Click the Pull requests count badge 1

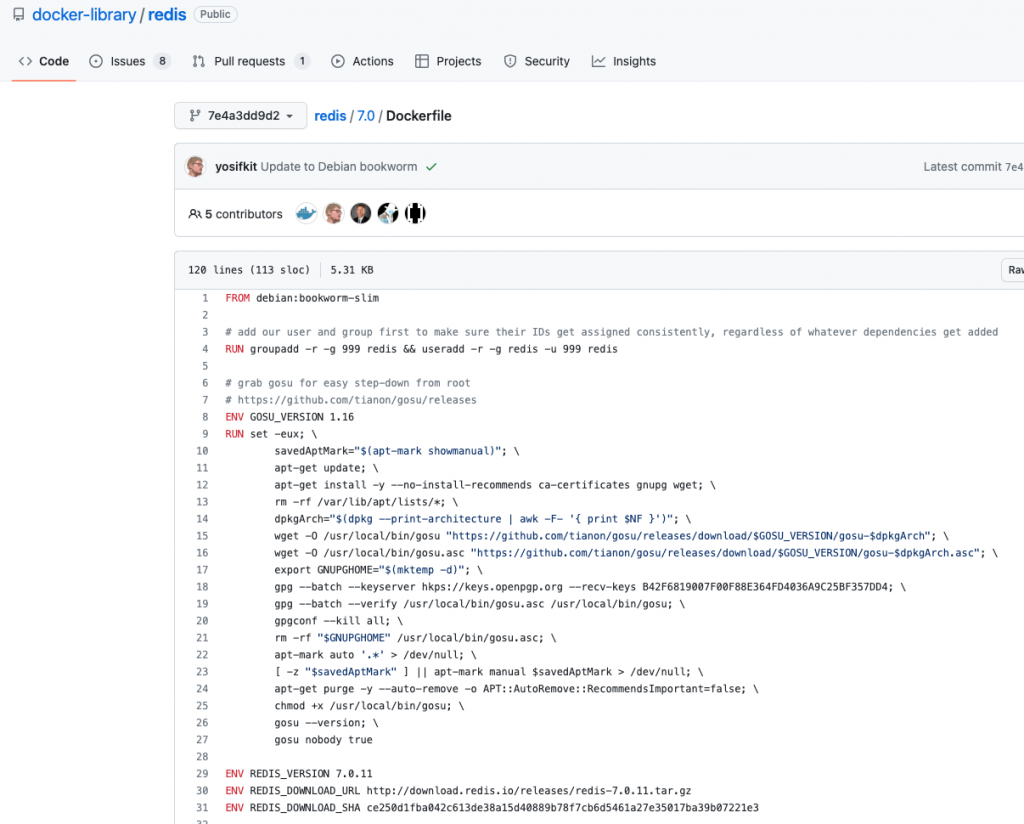302,61
